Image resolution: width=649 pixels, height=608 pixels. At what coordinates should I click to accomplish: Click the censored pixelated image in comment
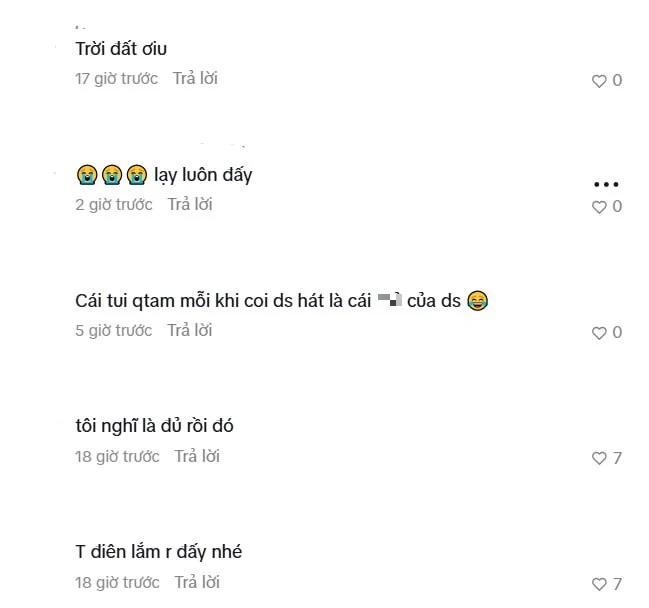tap(389, 299)
